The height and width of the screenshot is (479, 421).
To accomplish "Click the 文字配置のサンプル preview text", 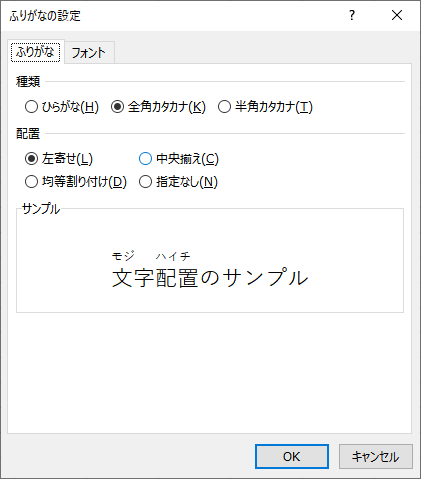I will click(210, 278).
